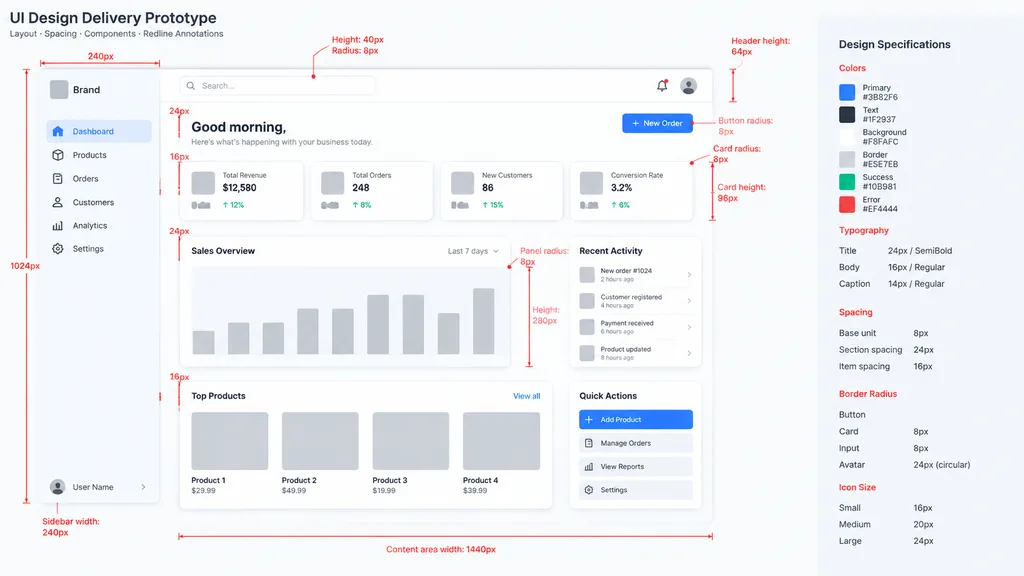Click the View Reports button
Image resolution: width=1024 pixels, height=576 pixels.
point(635,466)
